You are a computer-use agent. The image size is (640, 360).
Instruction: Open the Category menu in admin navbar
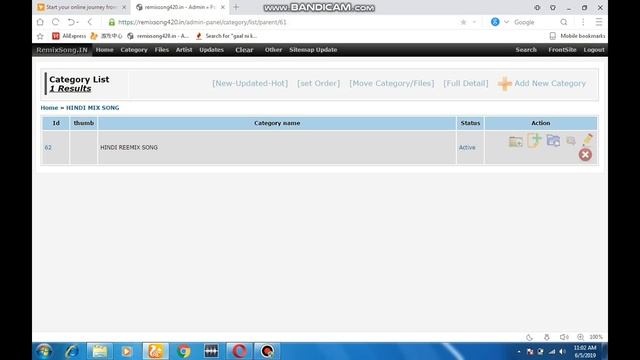click(134, 50)
